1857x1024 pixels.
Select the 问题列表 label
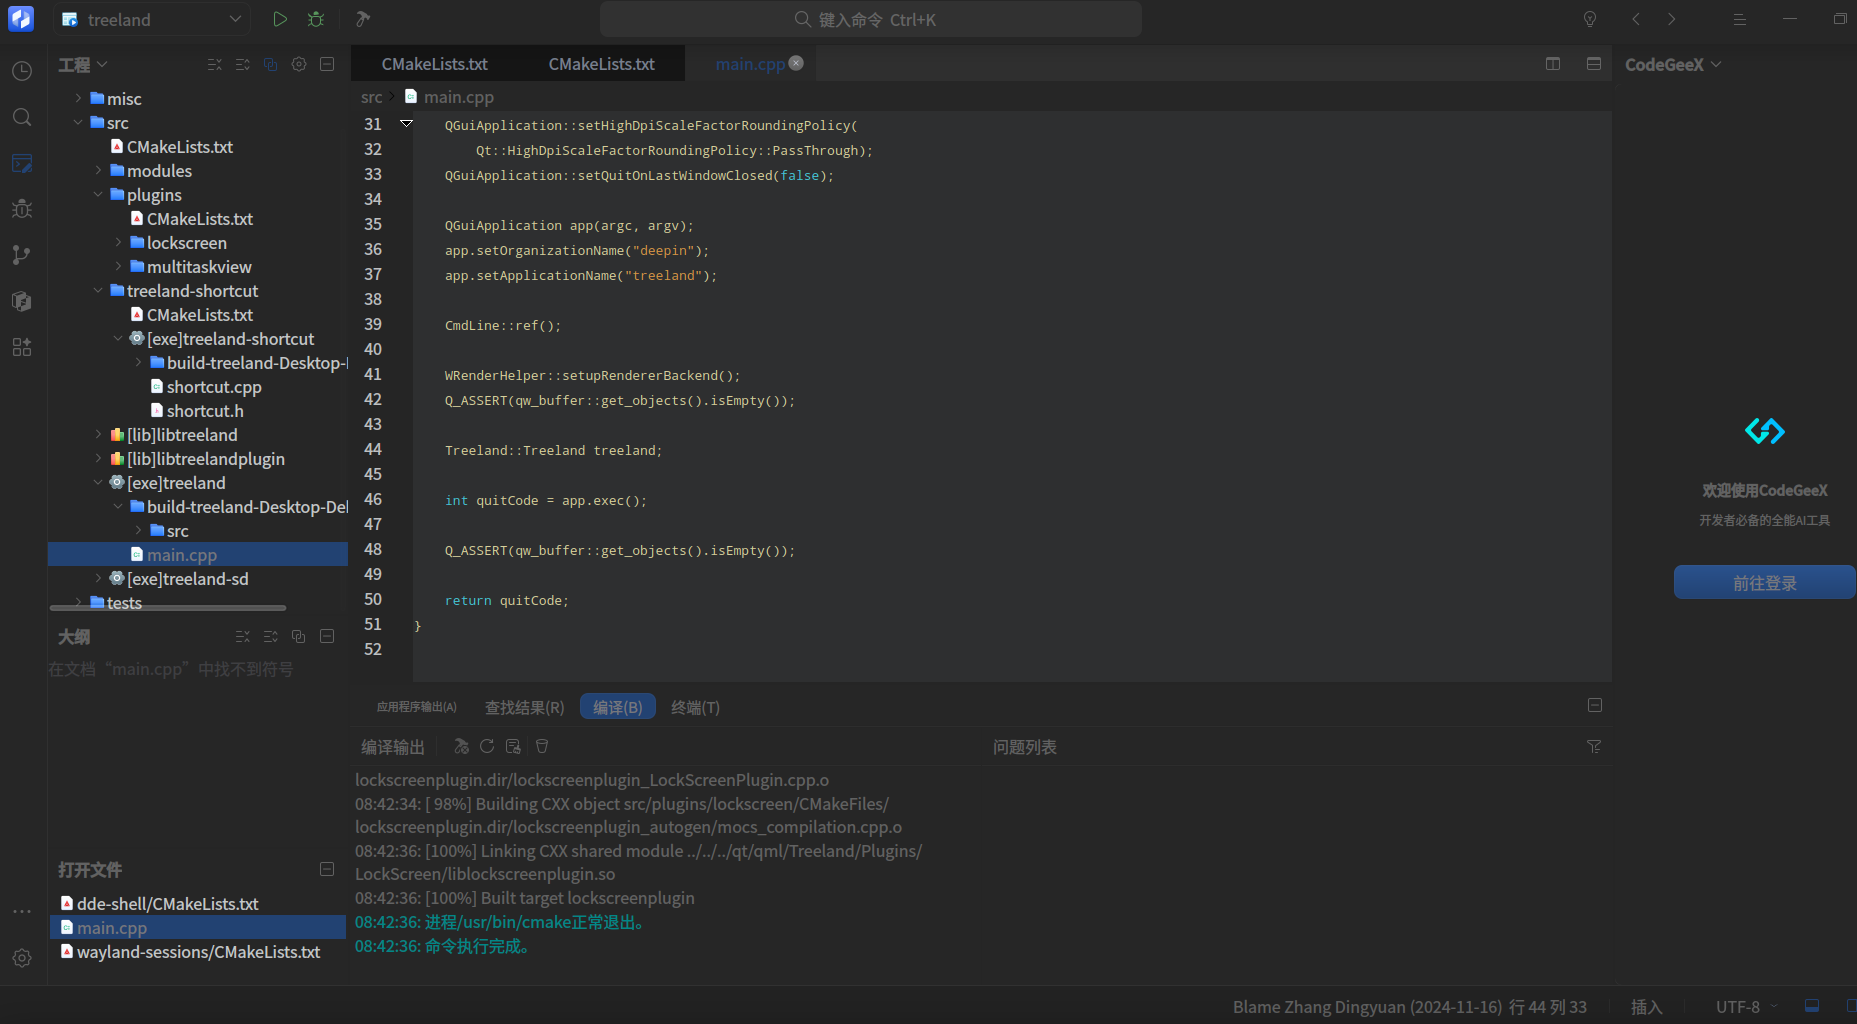point(1025,747)
